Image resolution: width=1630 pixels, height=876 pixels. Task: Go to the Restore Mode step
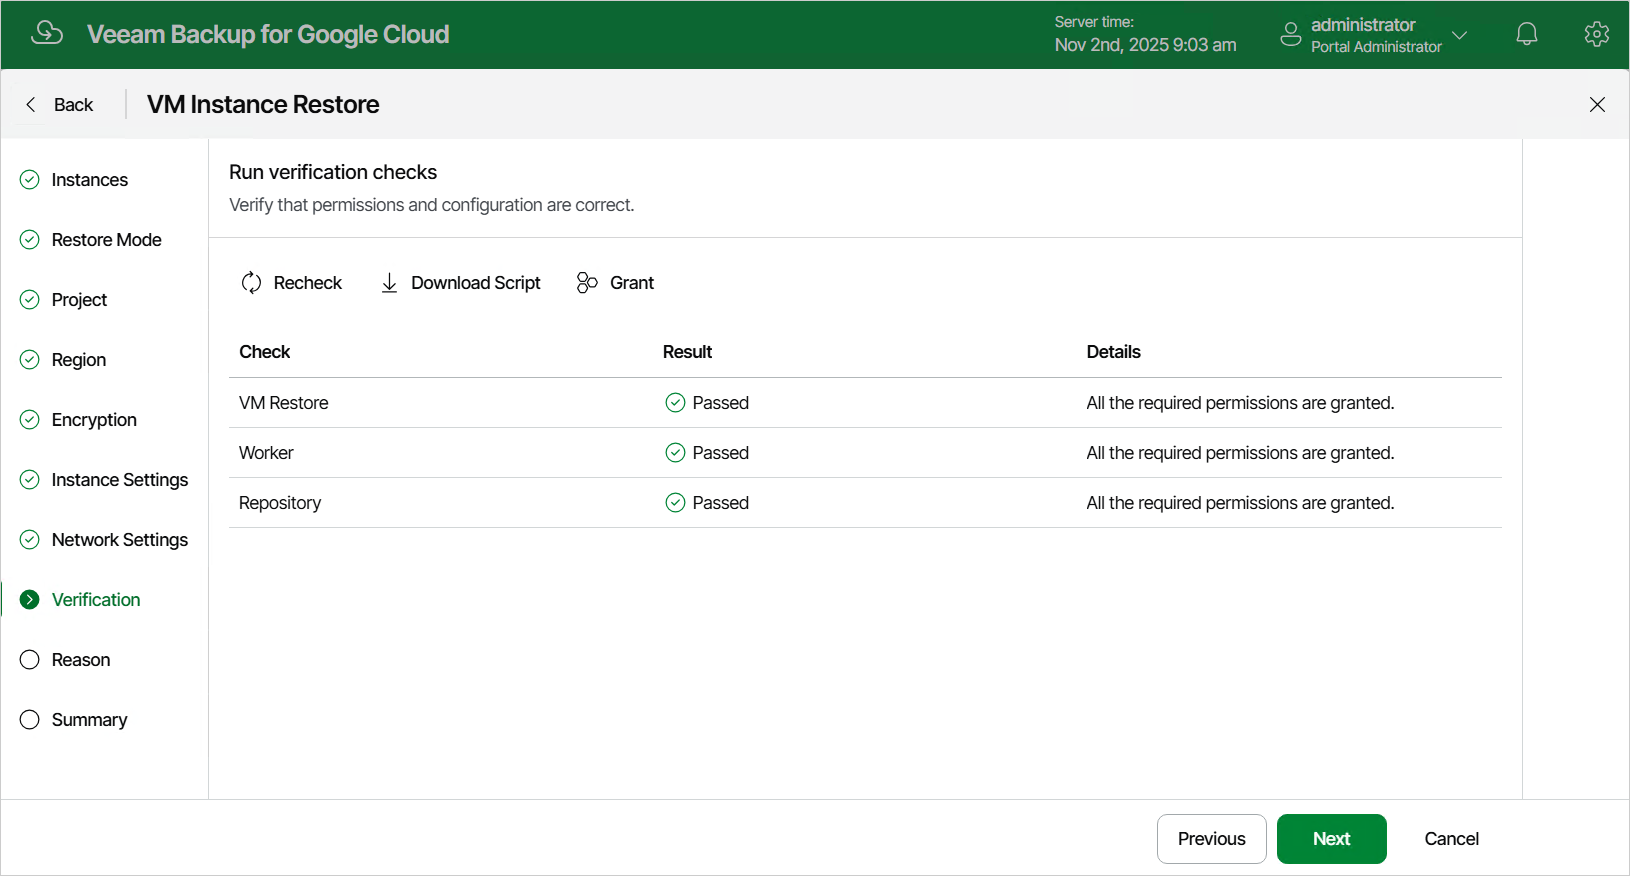[x=107, y=240]
